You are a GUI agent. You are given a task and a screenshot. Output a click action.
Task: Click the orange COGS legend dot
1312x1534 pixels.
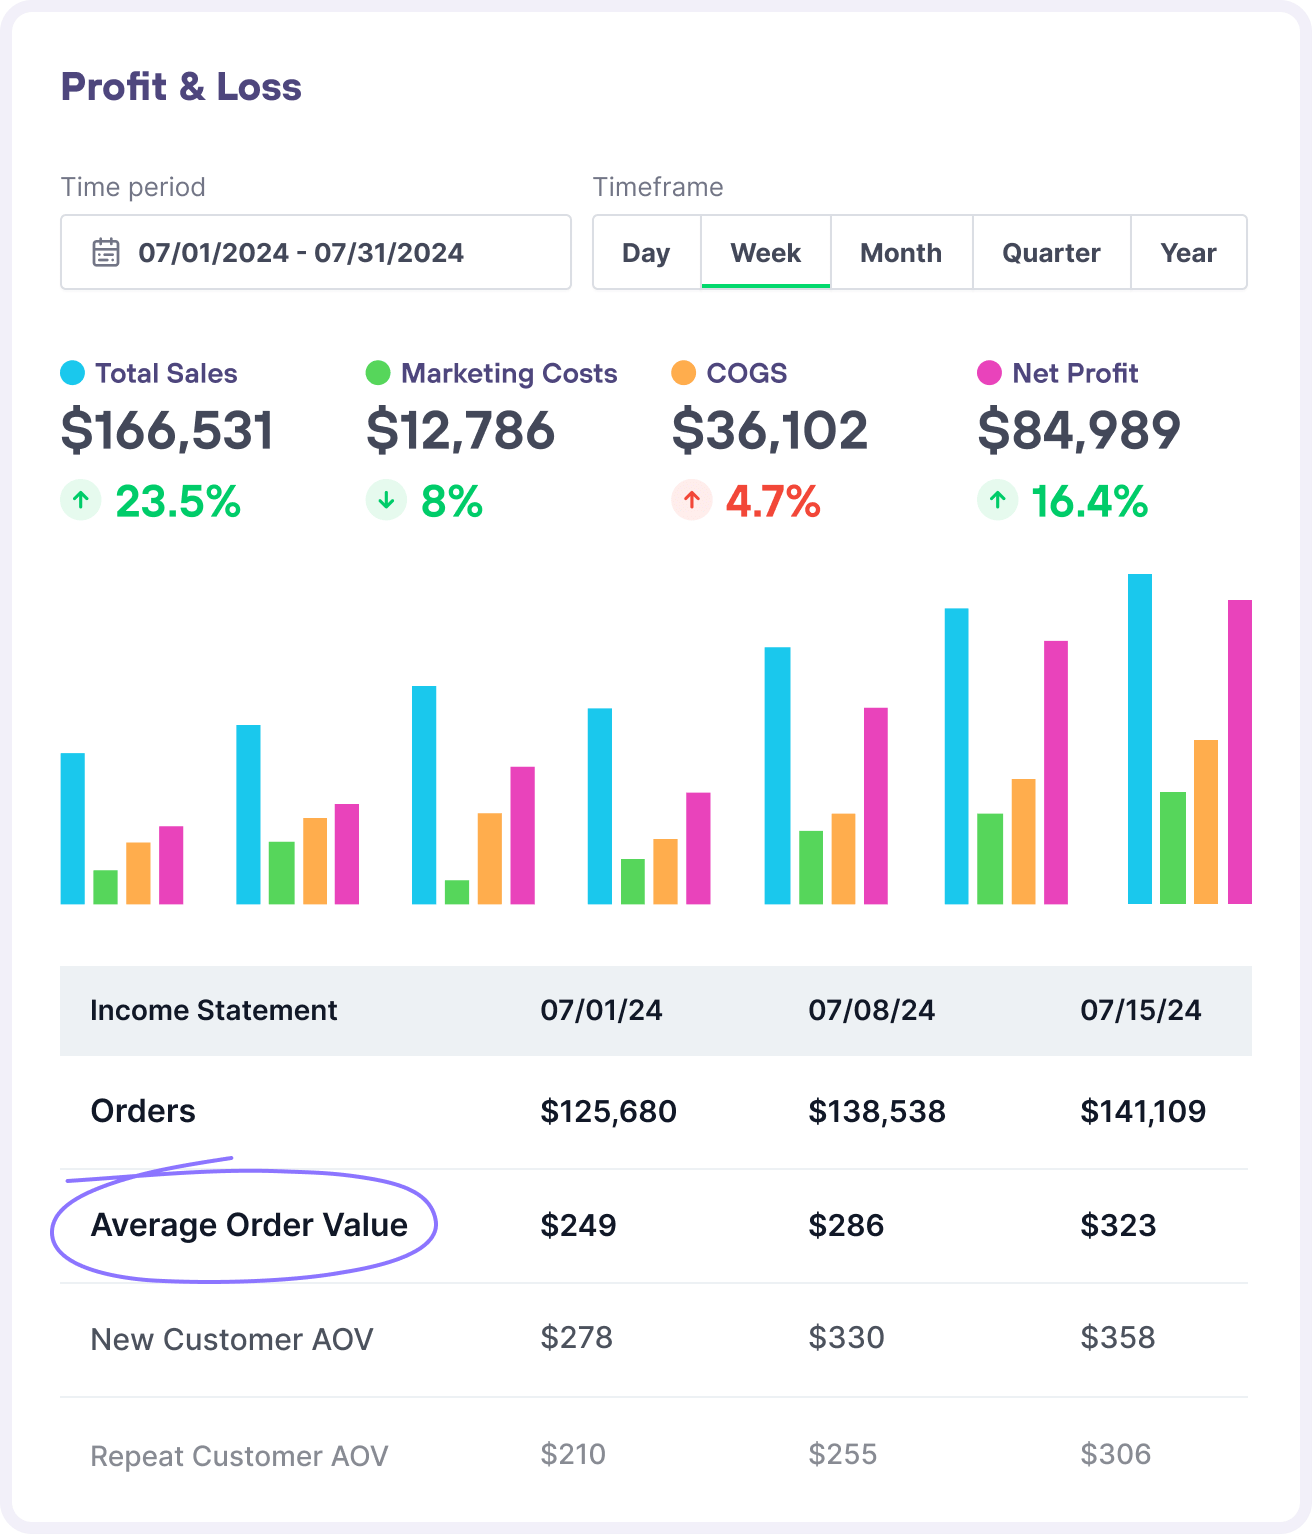pyautogui.click(x=684, y=373)
